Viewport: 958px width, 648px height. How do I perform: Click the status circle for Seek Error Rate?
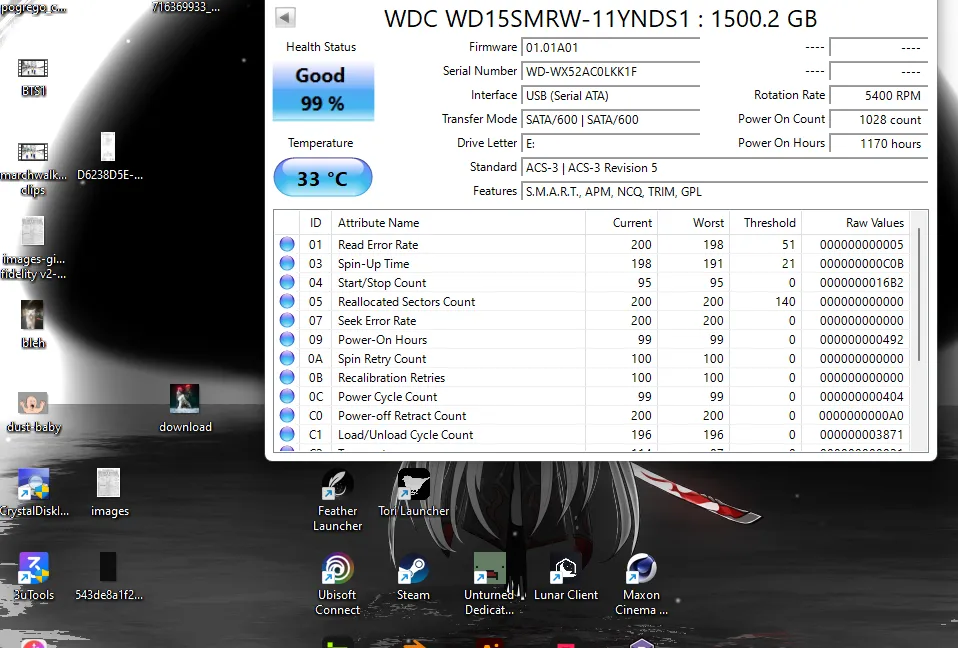tap(287, 320)
